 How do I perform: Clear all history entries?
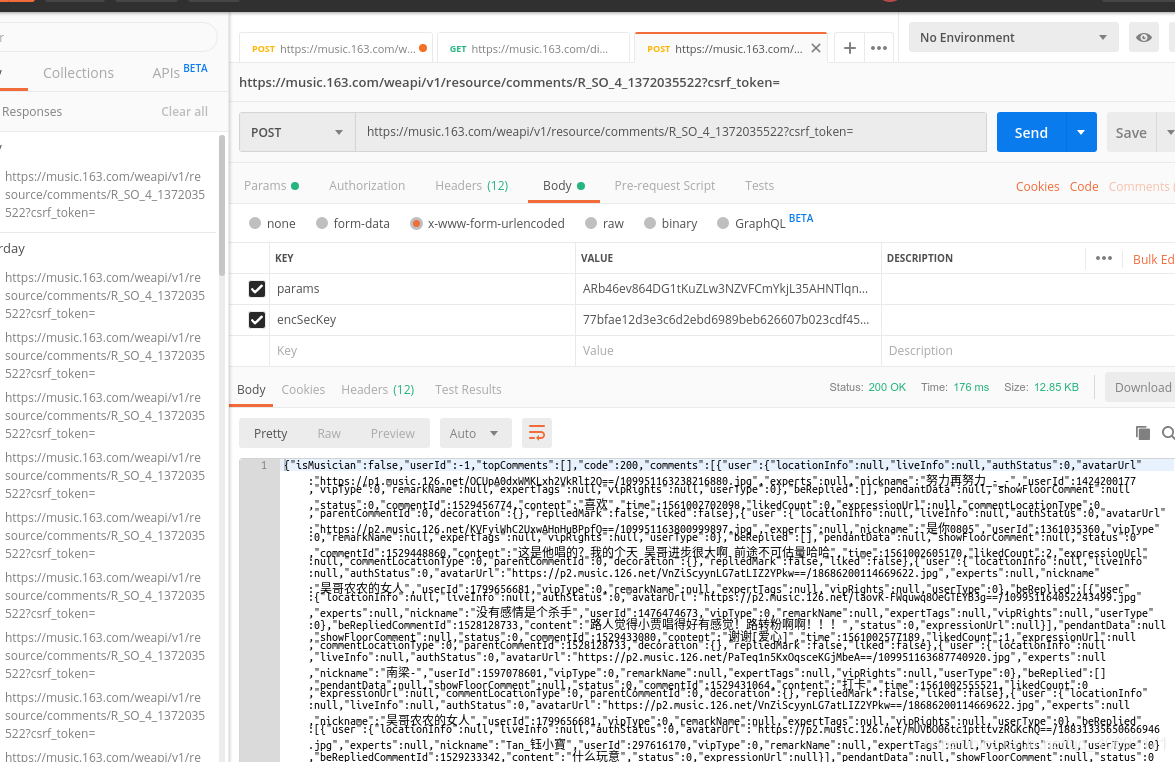point(184,112)
